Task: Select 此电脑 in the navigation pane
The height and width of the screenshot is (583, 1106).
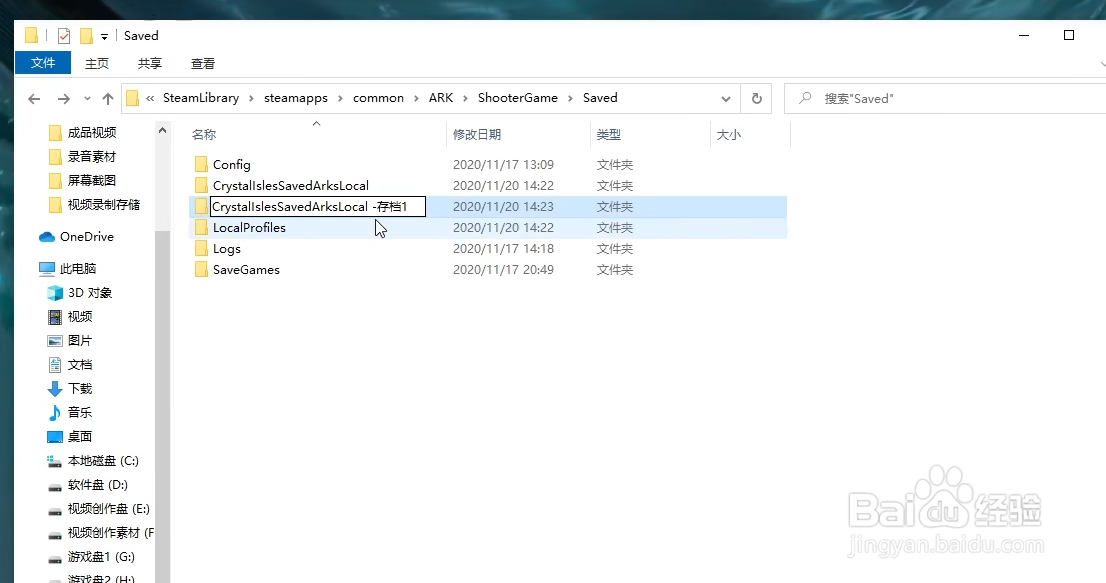Action: pos(78,269)
